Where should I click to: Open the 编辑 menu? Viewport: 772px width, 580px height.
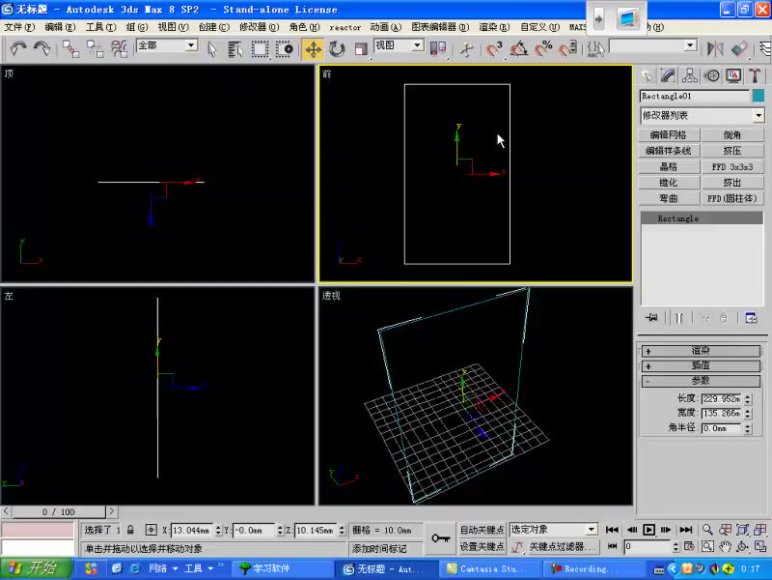60,27
